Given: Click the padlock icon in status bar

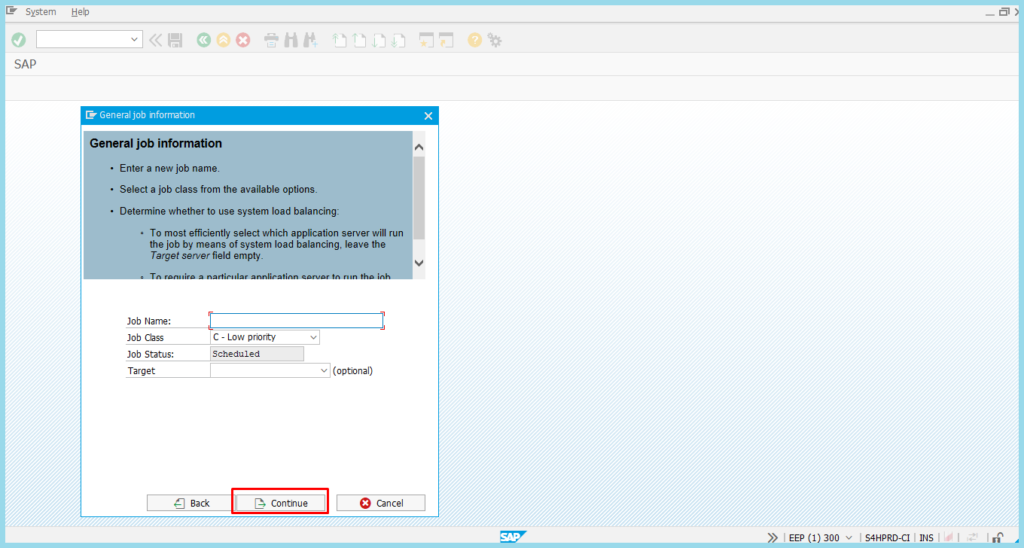Looking at the screenshot, I should coord(997,538).
